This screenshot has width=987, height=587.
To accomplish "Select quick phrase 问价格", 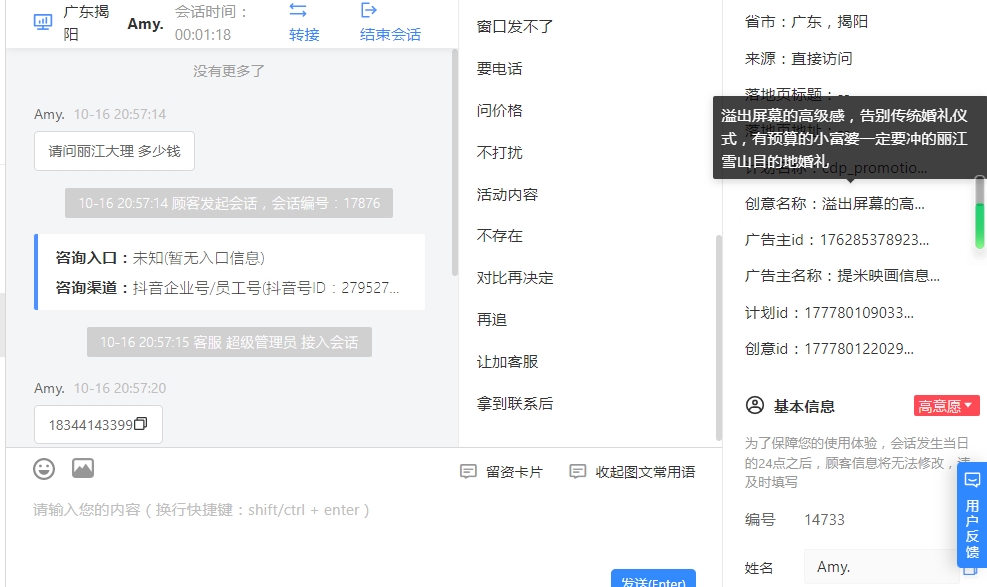I will click(x=499, y=111).
